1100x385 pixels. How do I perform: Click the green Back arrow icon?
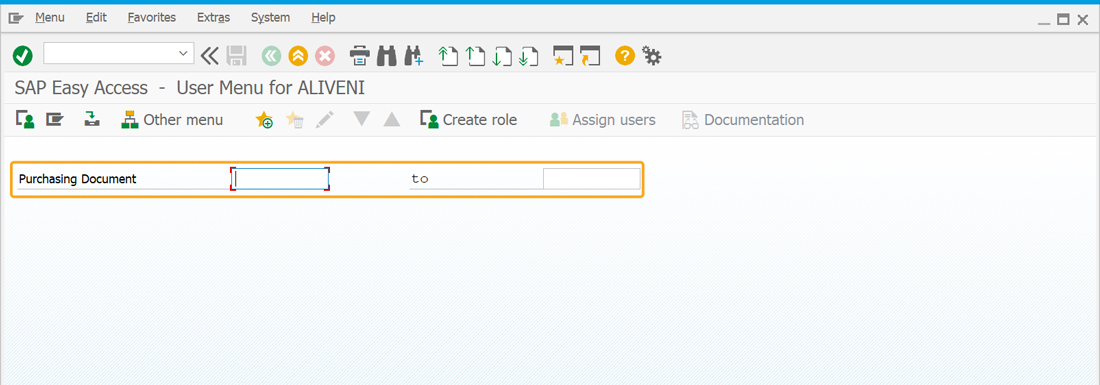tap(271, 55)
